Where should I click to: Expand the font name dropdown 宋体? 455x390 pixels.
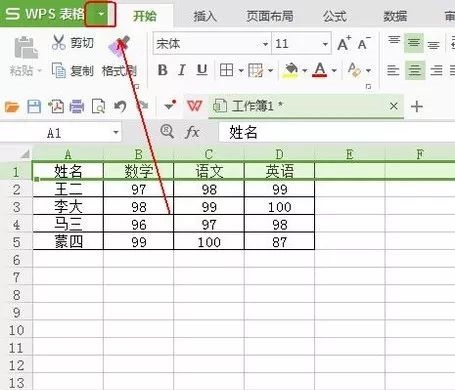point(265,44)
